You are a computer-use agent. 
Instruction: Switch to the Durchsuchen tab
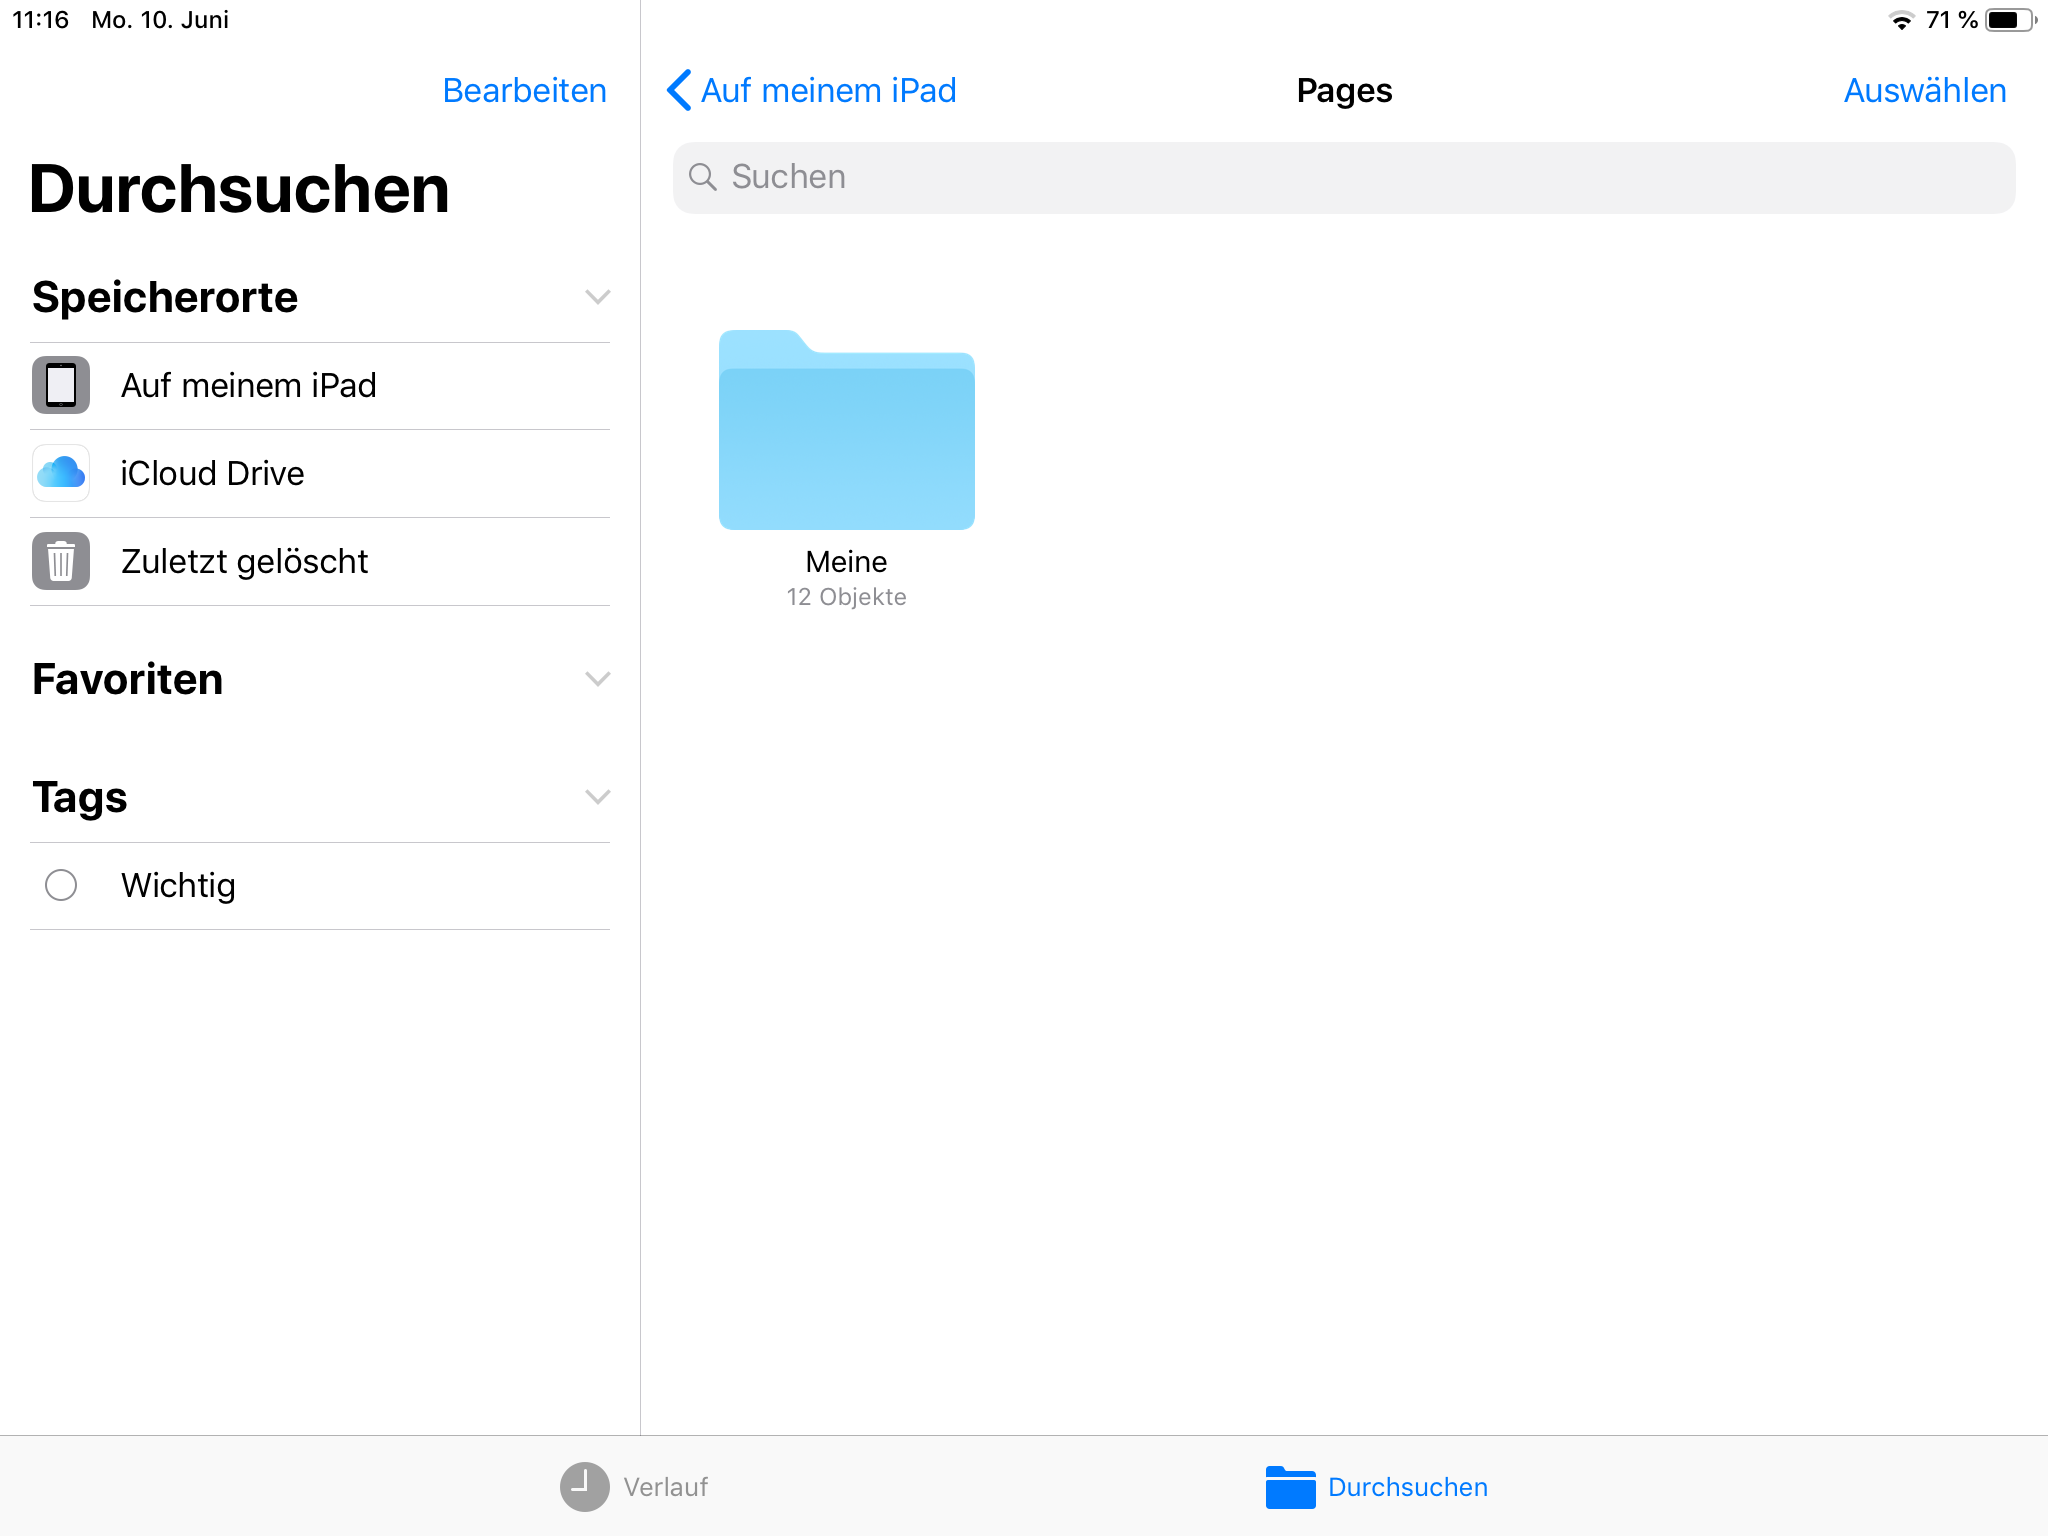click(x=1407, y=1487)
